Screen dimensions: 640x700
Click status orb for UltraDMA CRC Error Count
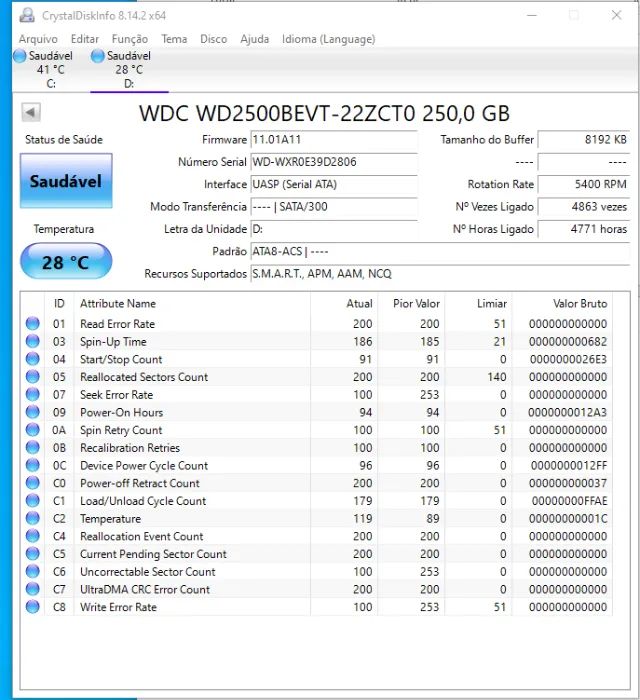(x=33, y=589)
